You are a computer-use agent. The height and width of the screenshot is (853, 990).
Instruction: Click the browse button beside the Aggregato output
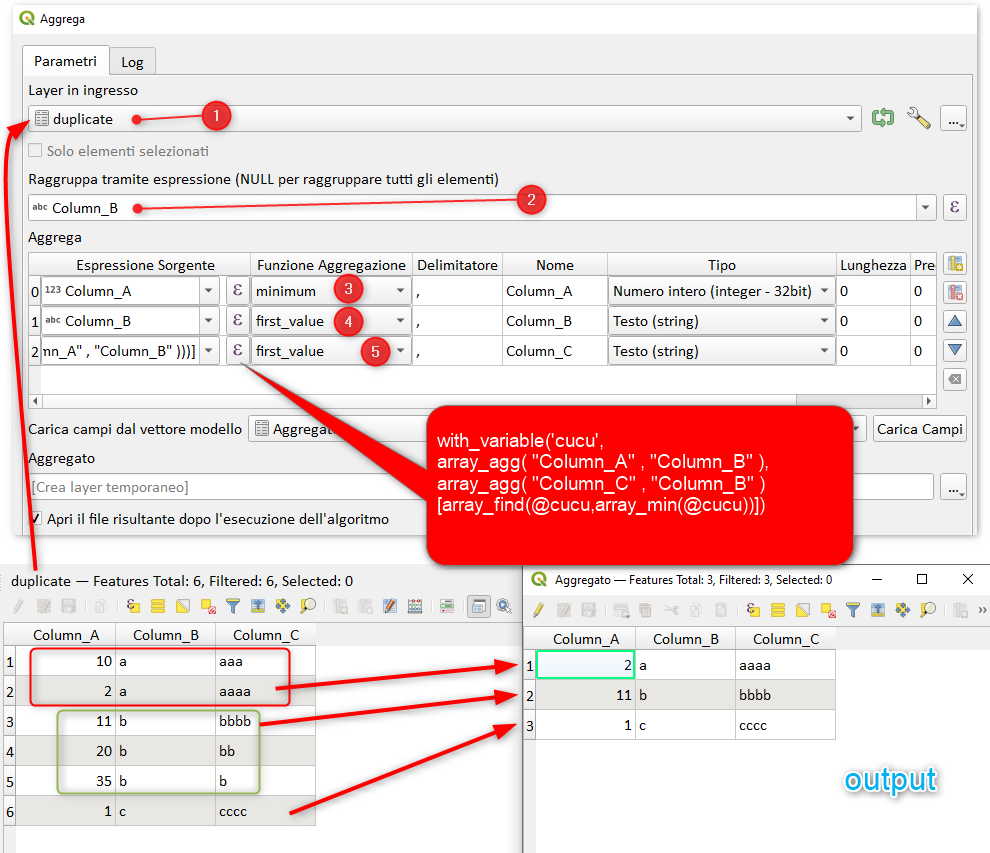pos(955,488)
